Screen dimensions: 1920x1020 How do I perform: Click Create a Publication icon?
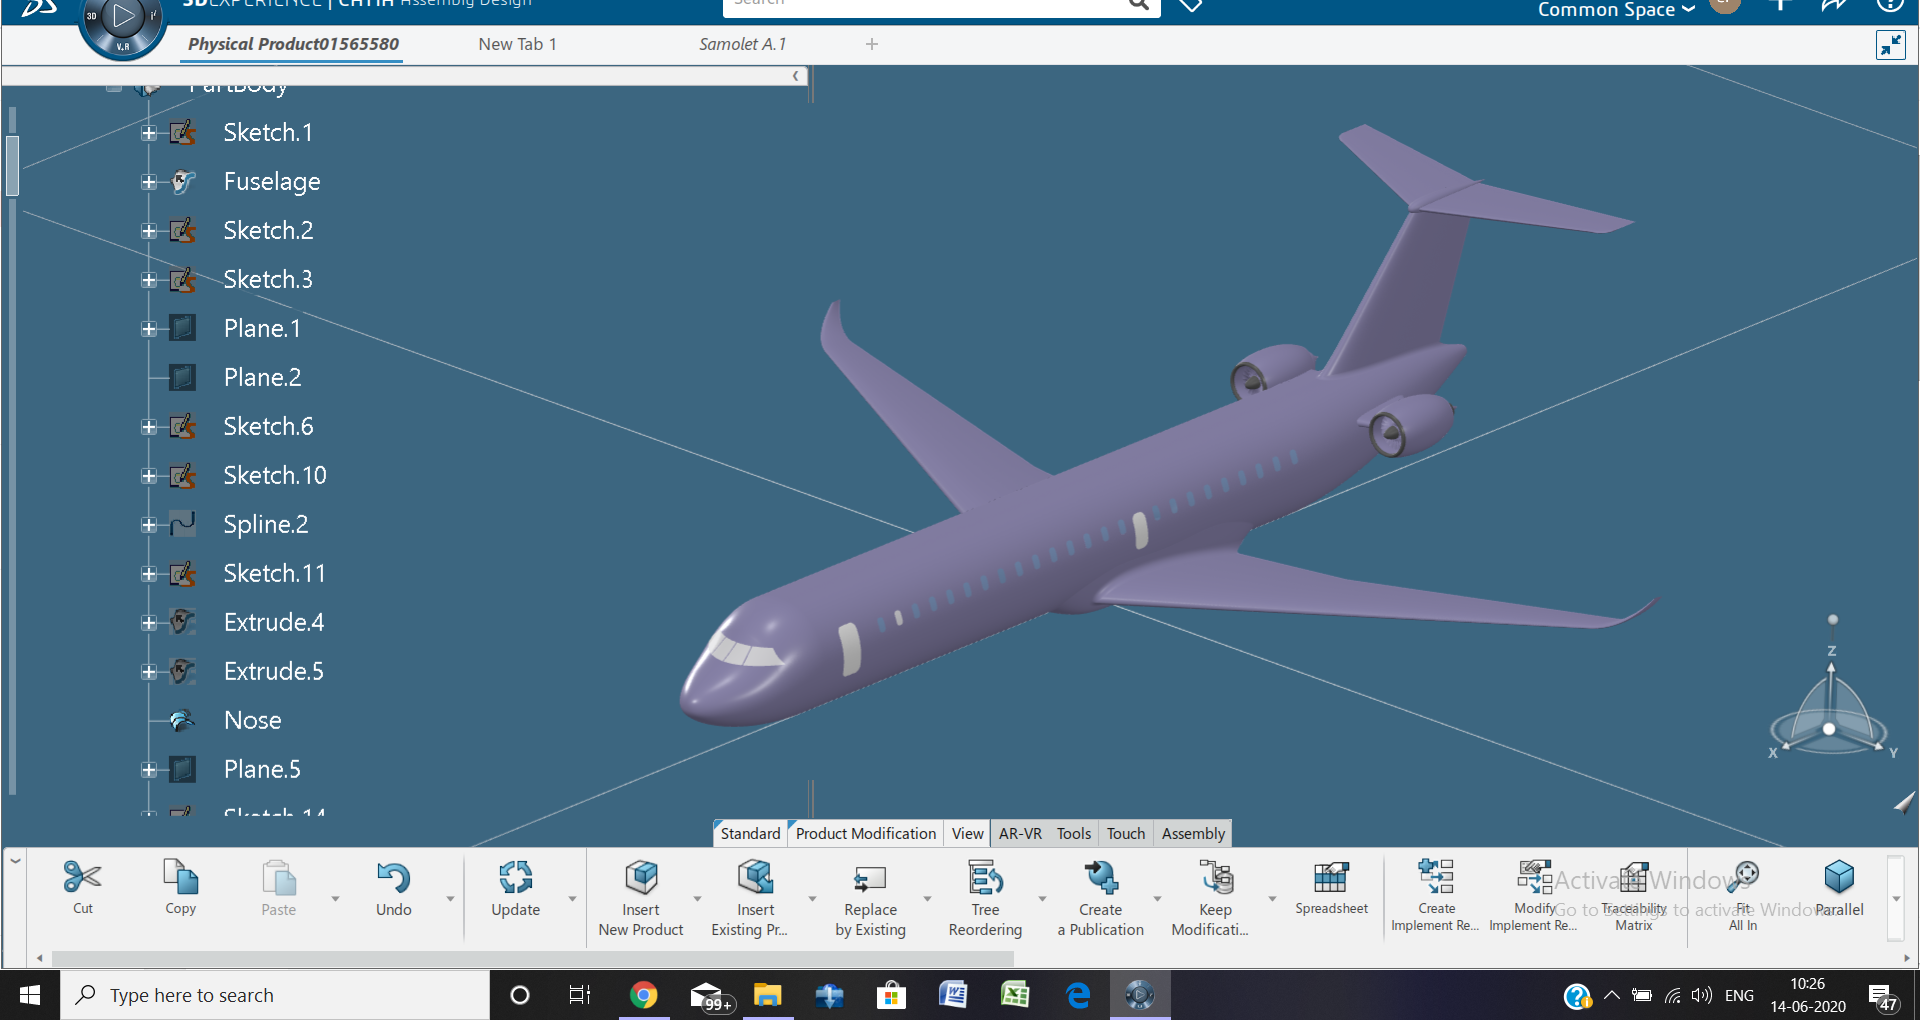click(x=1101, y=877)
